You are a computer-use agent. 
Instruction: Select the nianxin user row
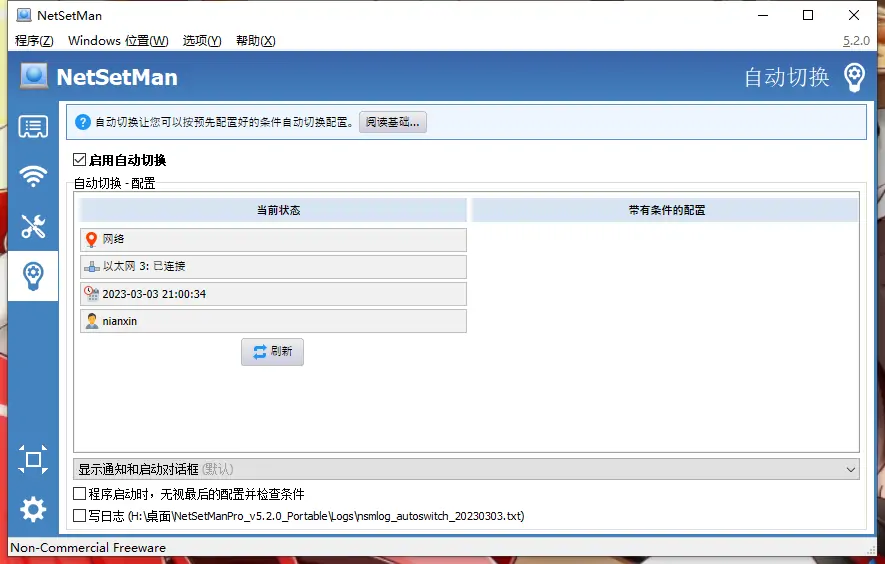tap(273, 321)
